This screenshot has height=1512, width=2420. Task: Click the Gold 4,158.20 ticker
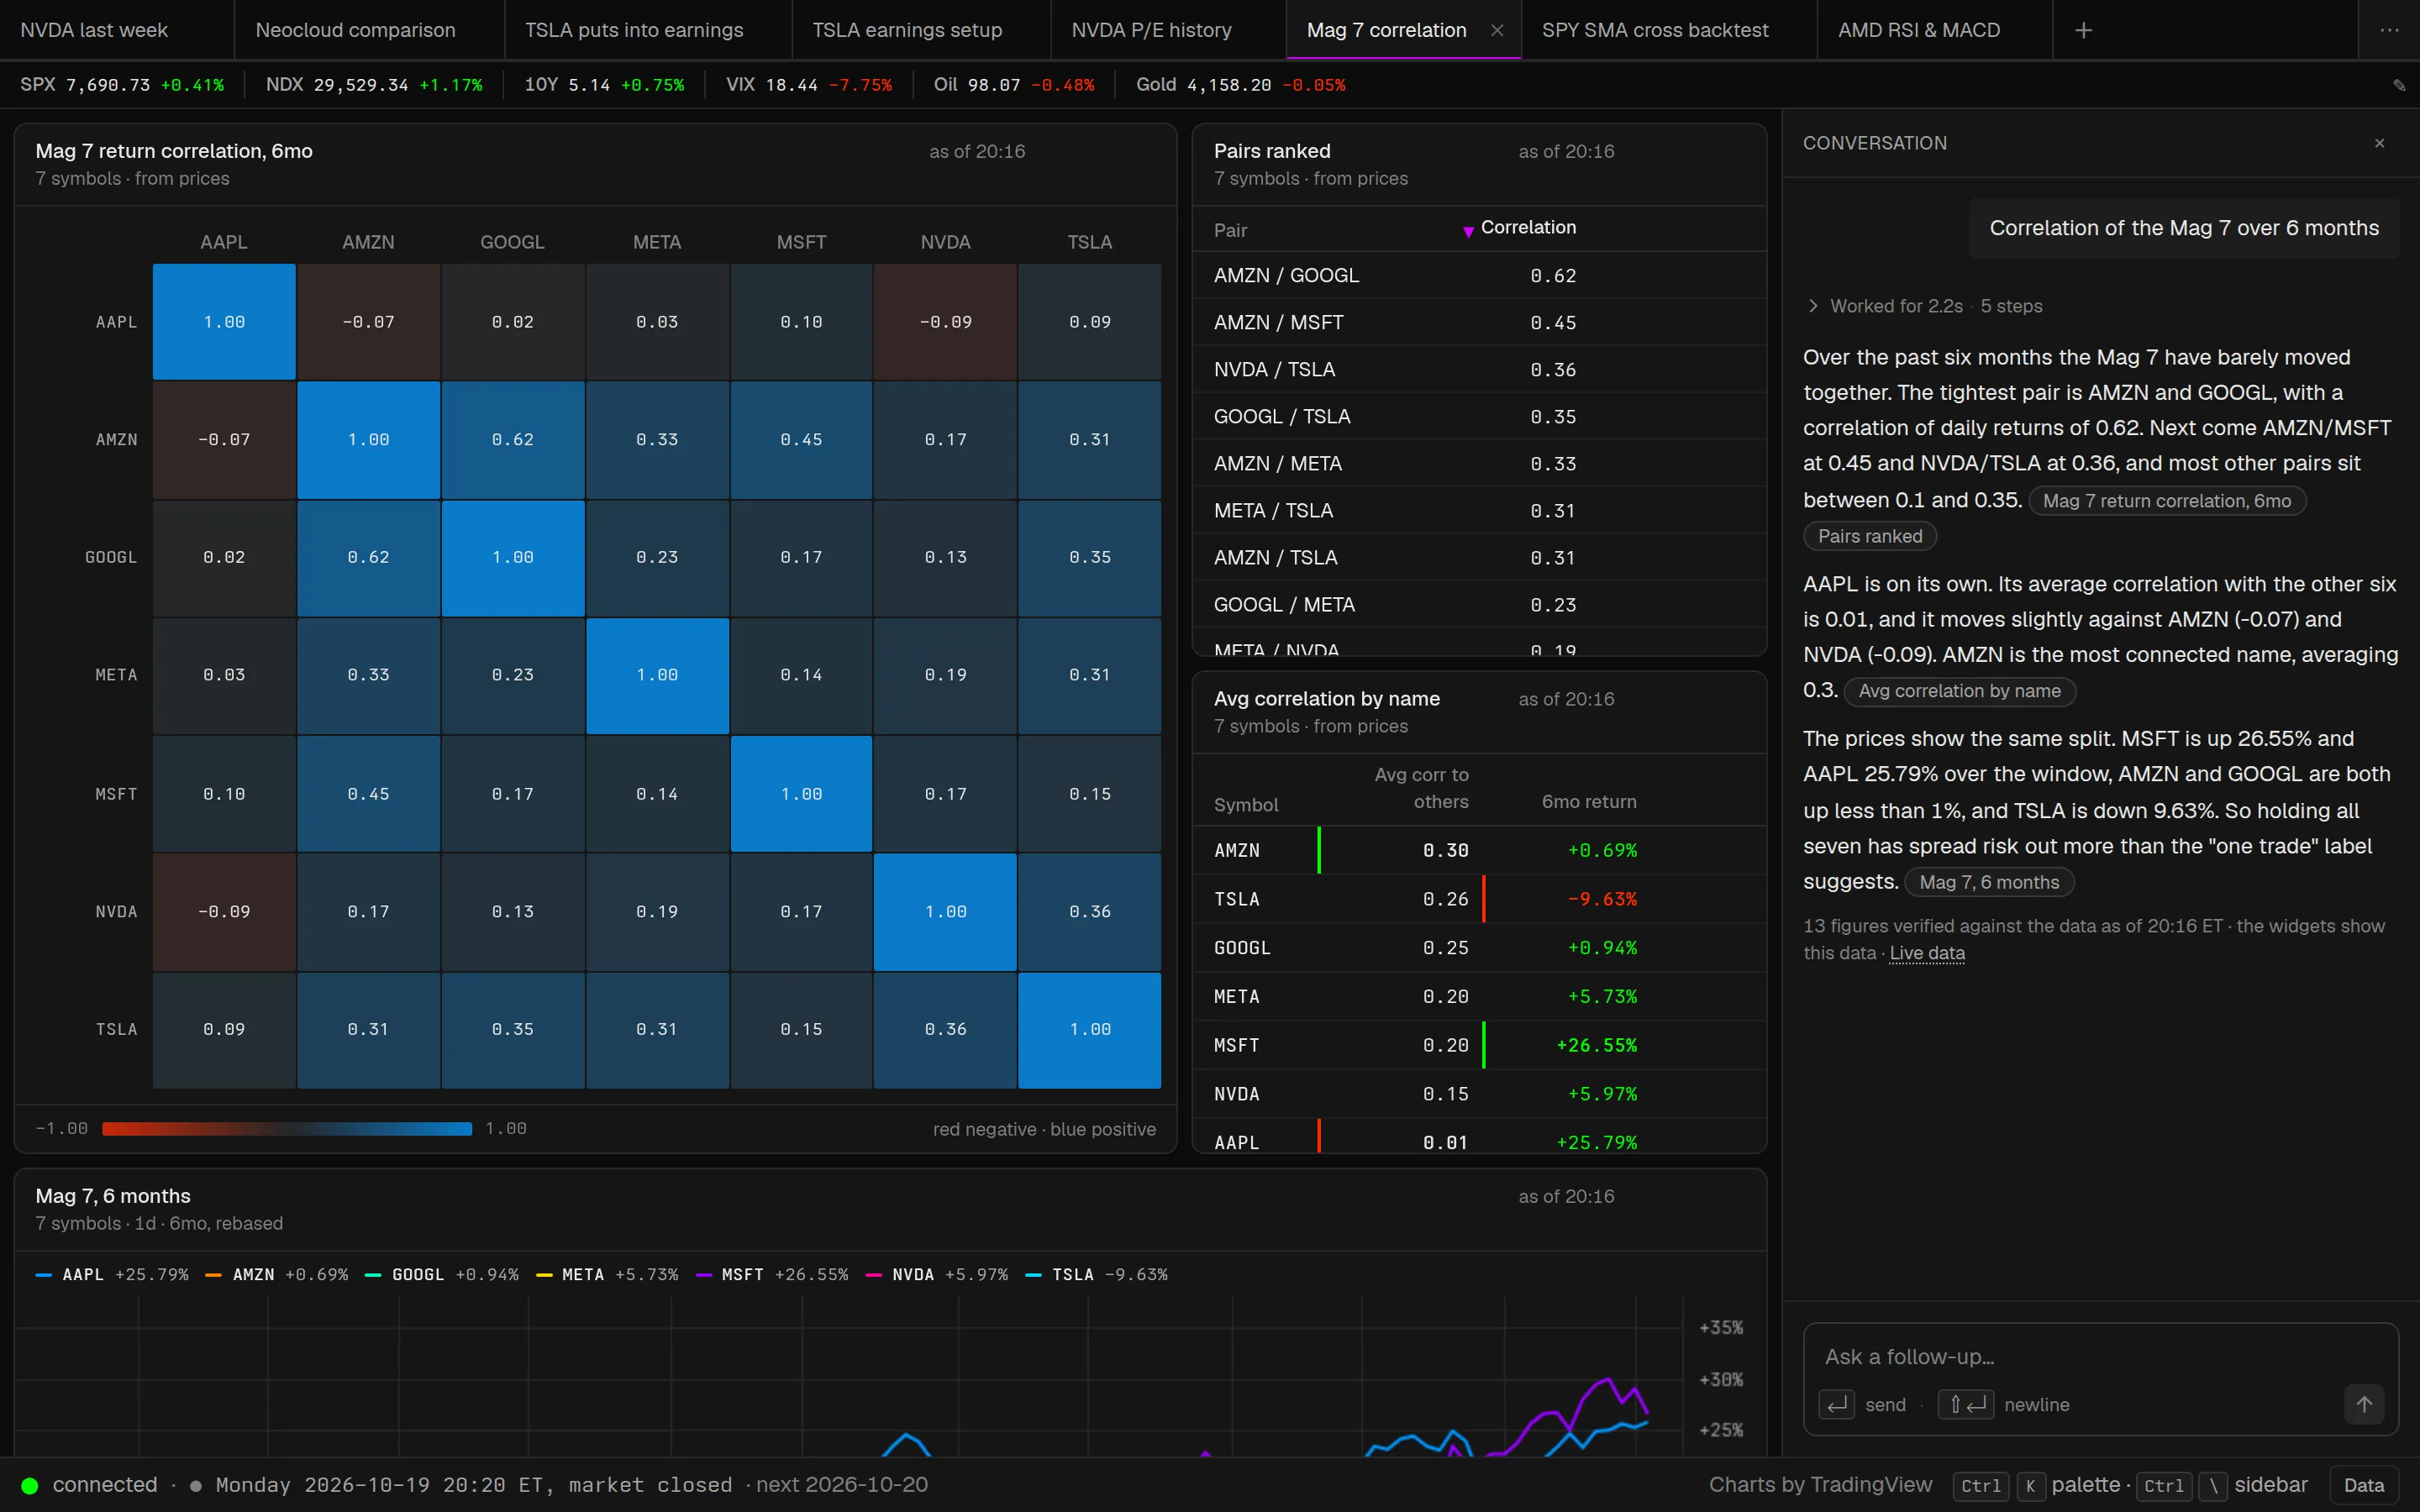point(1241,85)
